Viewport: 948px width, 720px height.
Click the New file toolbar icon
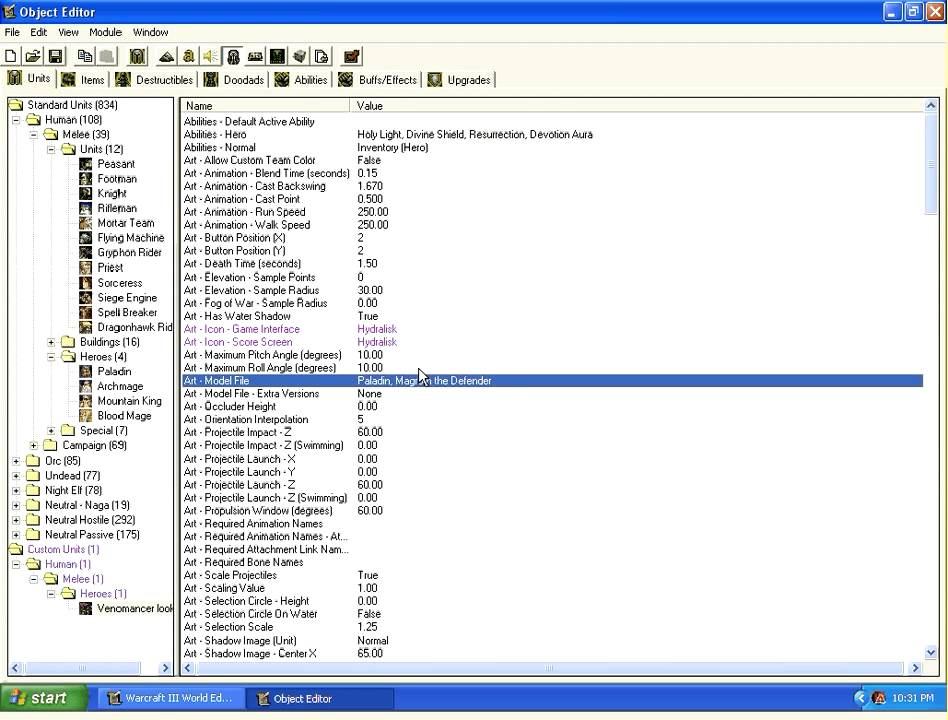(x=11, y=57)
